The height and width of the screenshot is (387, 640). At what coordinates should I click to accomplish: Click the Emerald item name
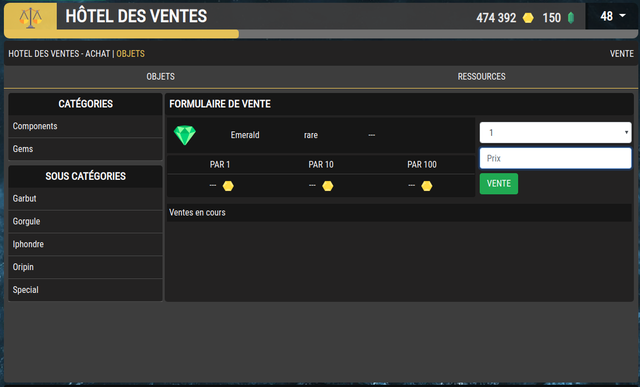click(x=245, y=135)
